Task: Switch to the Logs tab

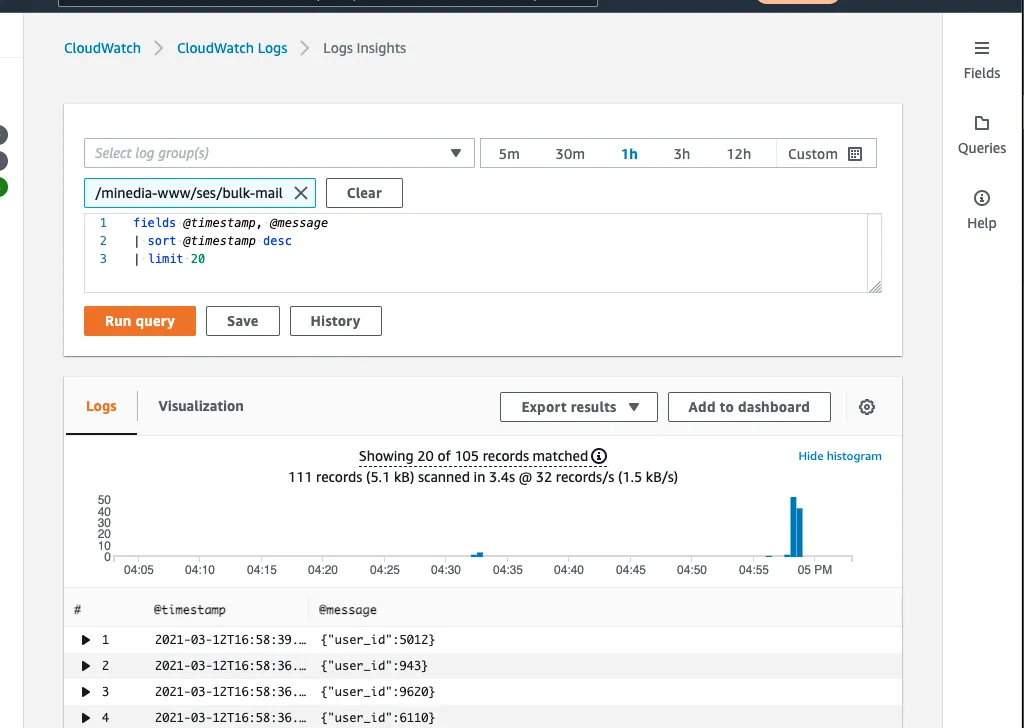Action: pyautogui.click(x=101, y=407)
